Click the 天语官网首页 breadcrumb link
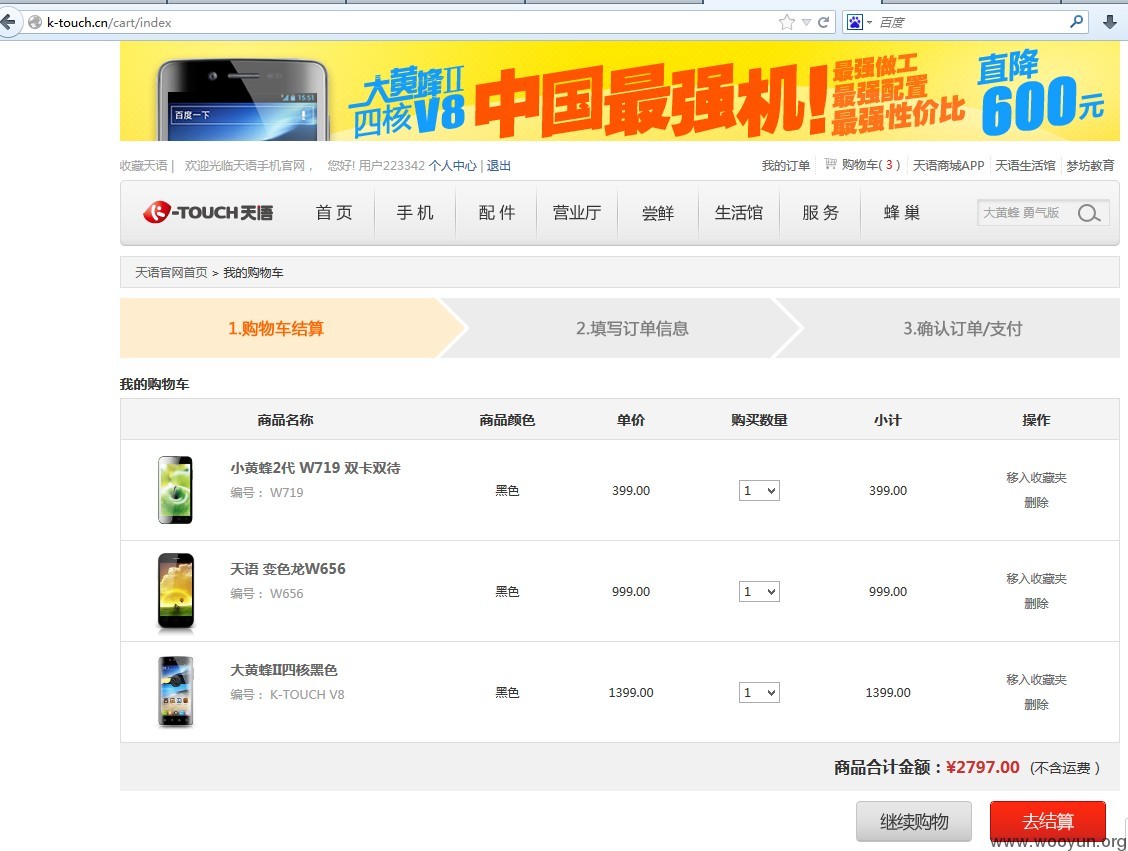Viewport: 1128px width, 851px height. pyautogui.click(x=171, y=273)
